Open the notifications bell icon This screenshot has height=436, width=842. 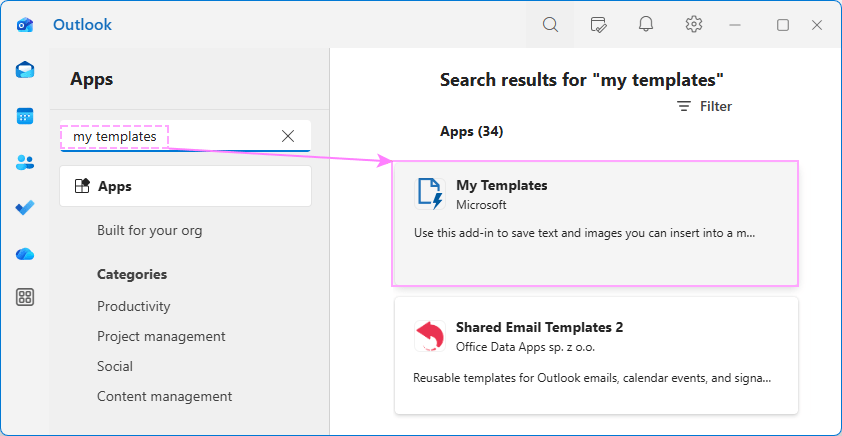pyautogui.click(x=646, y=25)
